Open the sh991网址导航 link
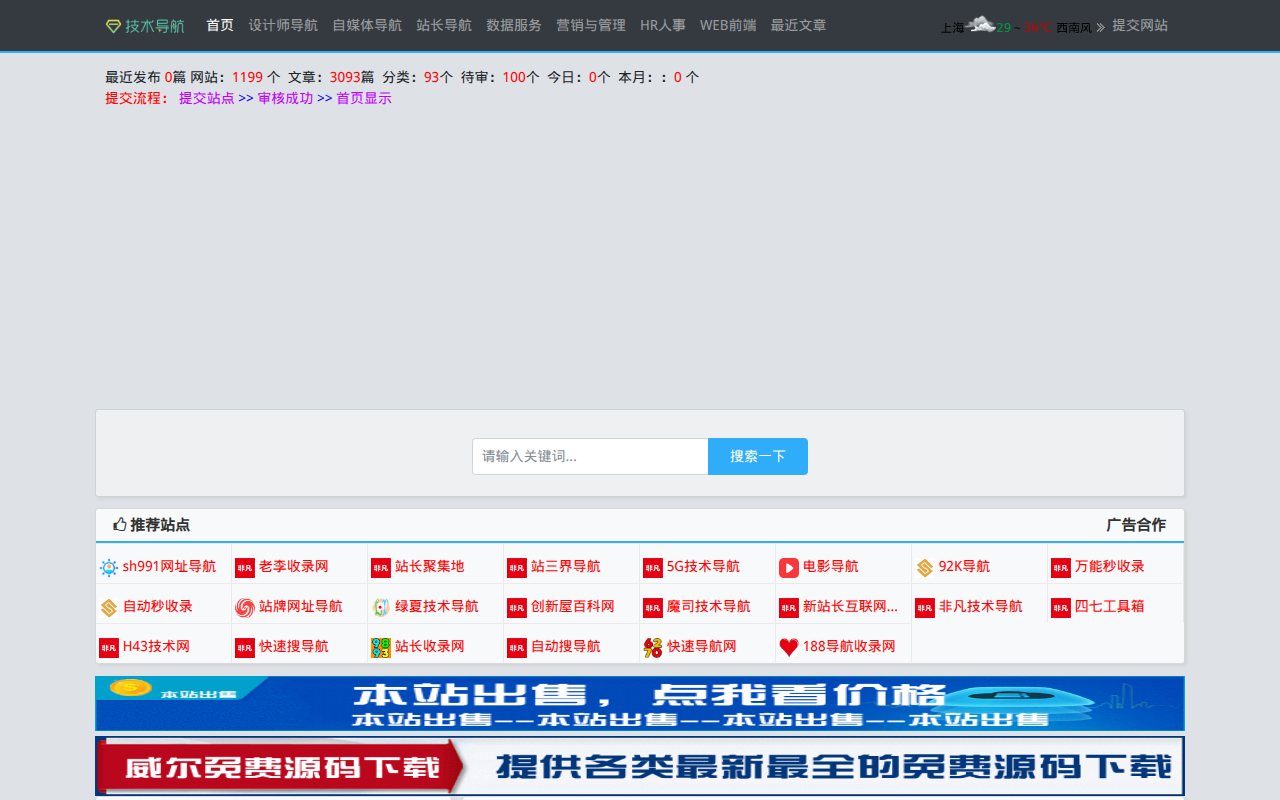The image size is (1280, 800). click(x=169, y=566)
